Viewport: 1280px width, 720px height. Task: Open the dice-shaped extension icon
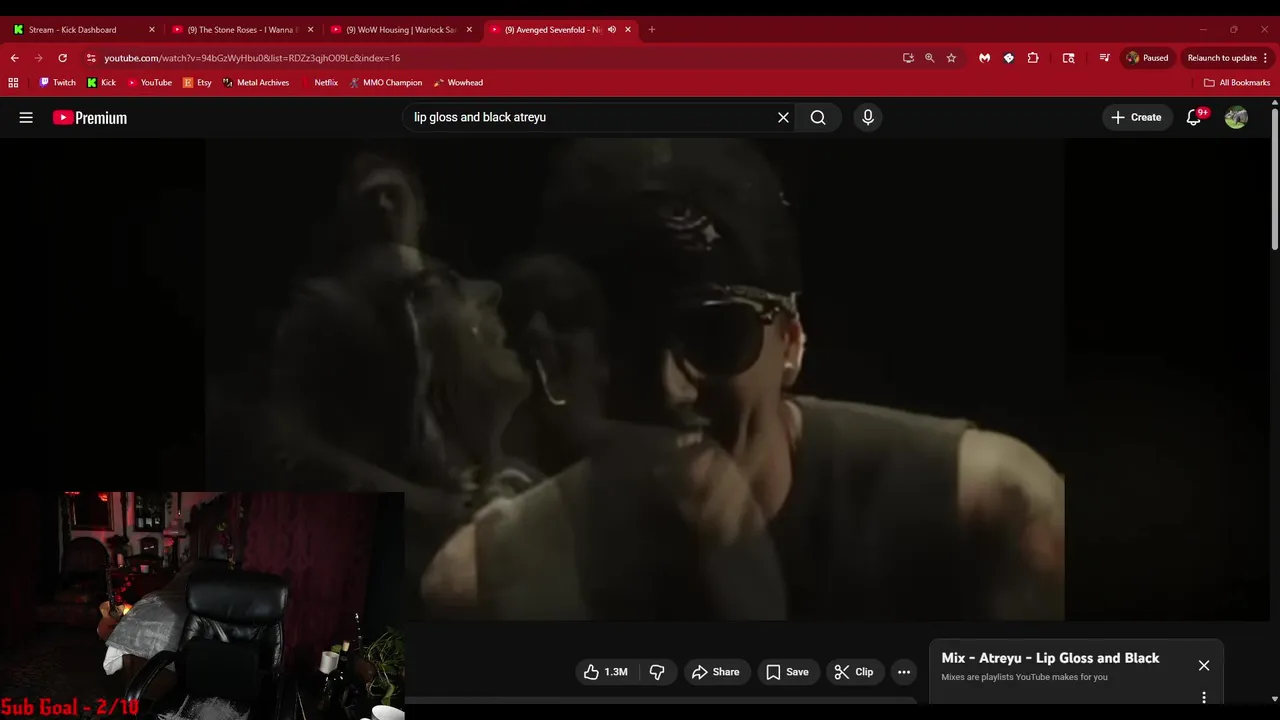click(x=1009, y=58)
